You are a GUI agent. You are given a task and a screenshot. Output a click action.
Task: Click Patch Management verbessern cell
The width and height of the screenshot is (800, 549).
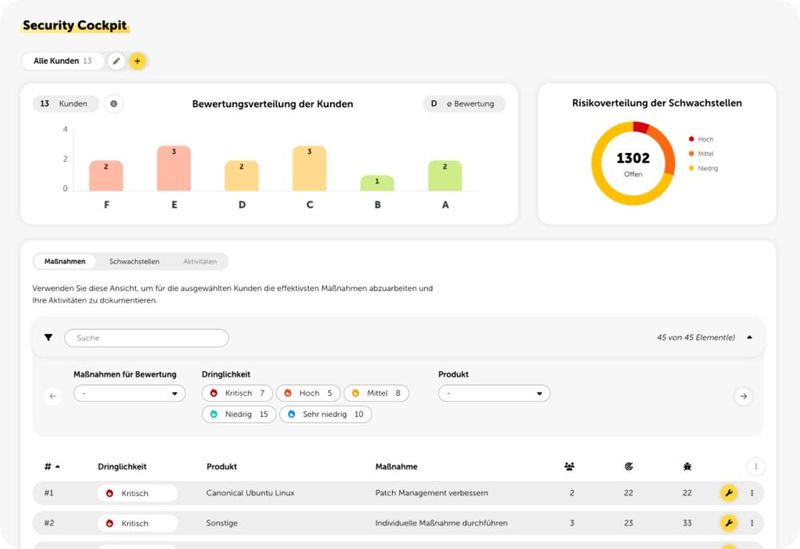coord(432,493)
